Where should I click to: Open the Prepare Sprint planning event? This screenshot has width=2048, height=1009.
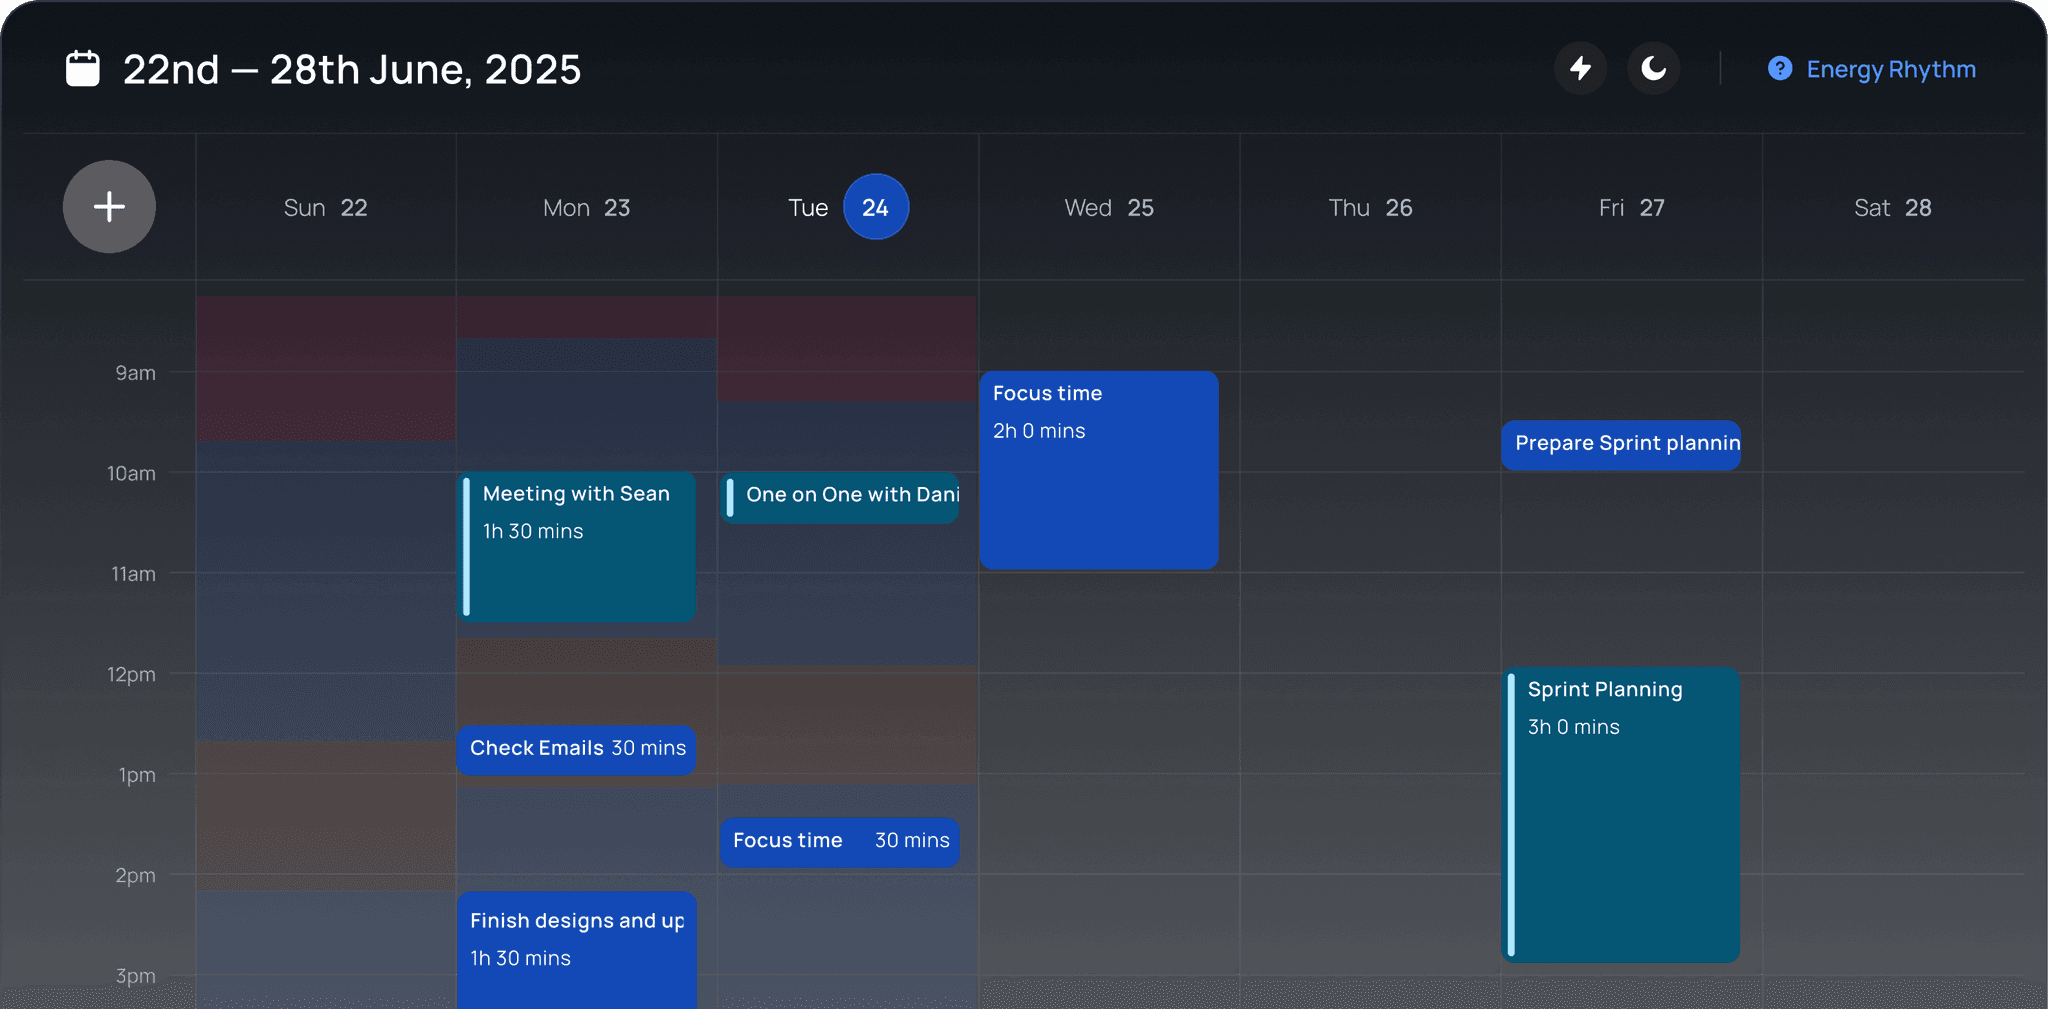(1621, 445)
